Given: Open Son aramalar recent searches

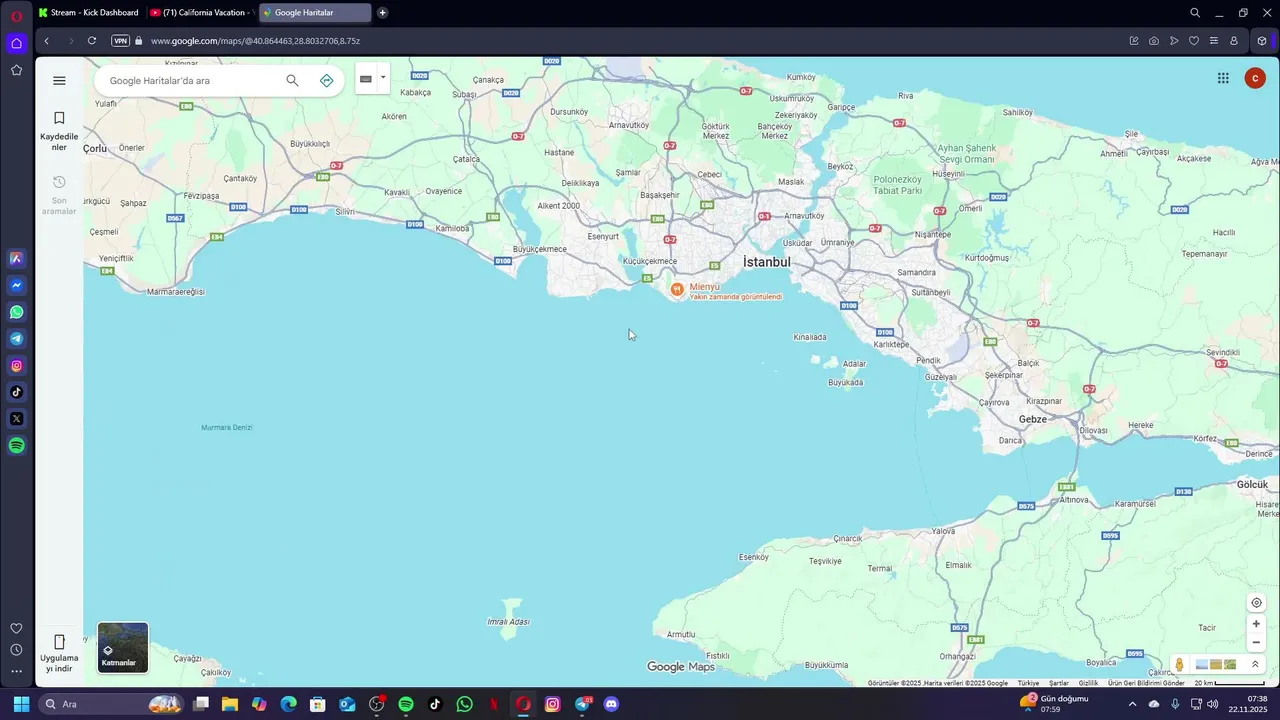Looking at the screenshot, I should point(59,195).
